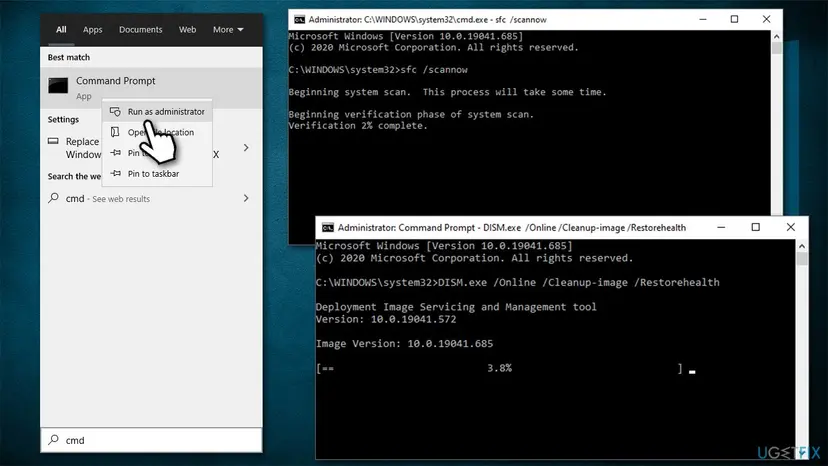Open the Command Prompt best match result

[151, 87]
